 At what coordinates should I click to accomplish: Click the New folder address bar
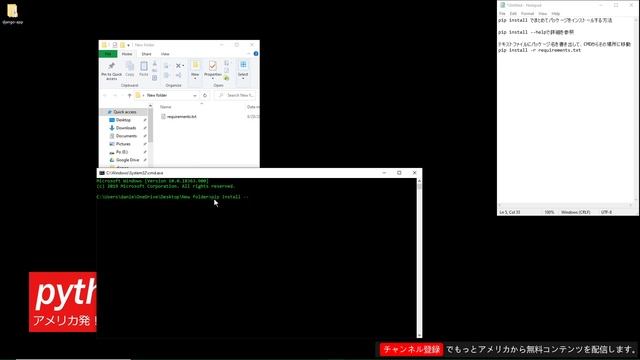[x=167, y=95]
